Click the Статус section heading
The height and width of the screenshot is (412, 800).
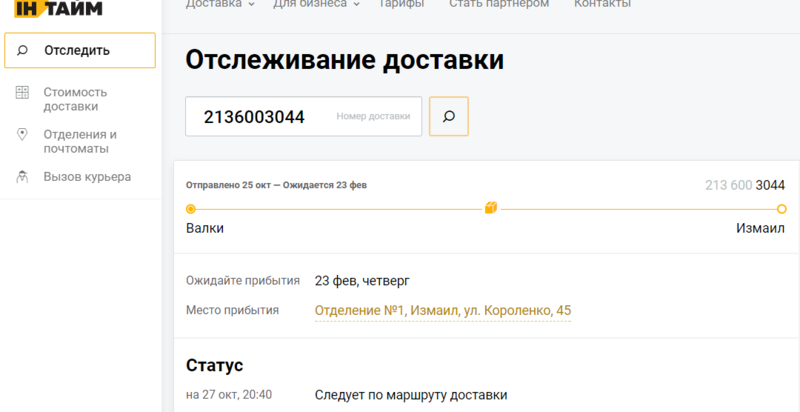214,365
